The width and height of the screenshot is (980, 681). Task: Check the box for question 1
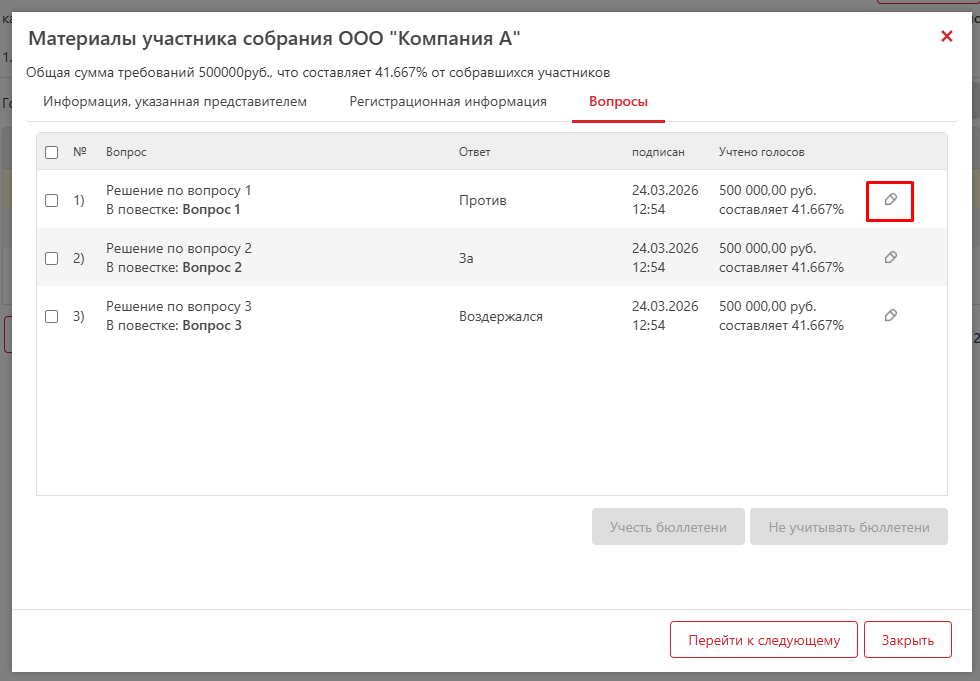click(52, 201)
